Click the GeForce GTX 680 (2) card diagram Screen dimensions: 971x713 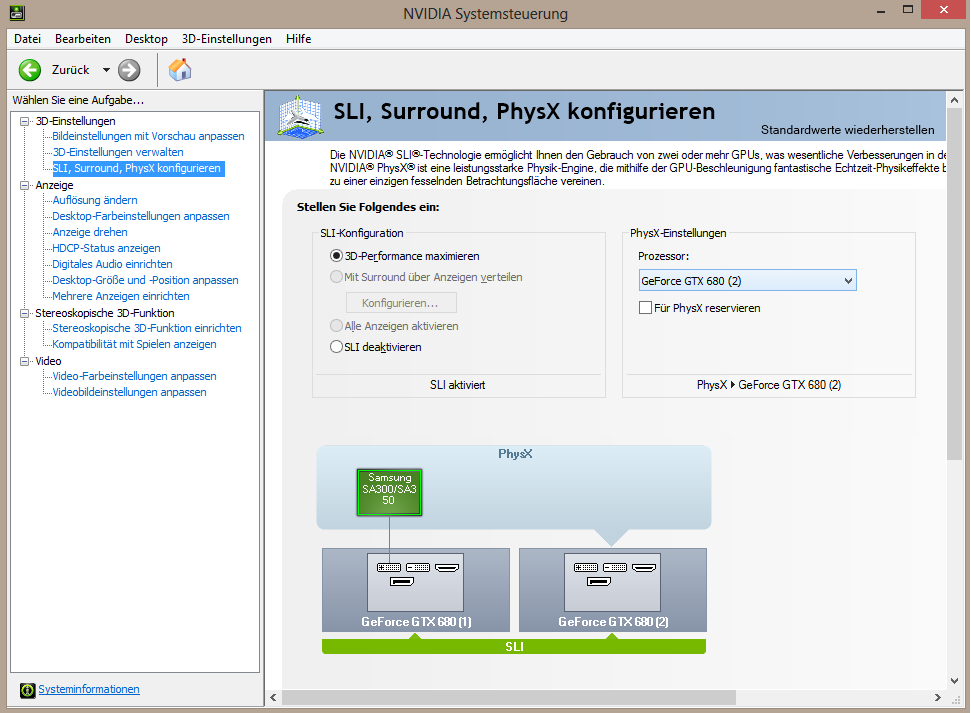click(x=612, y=590)
